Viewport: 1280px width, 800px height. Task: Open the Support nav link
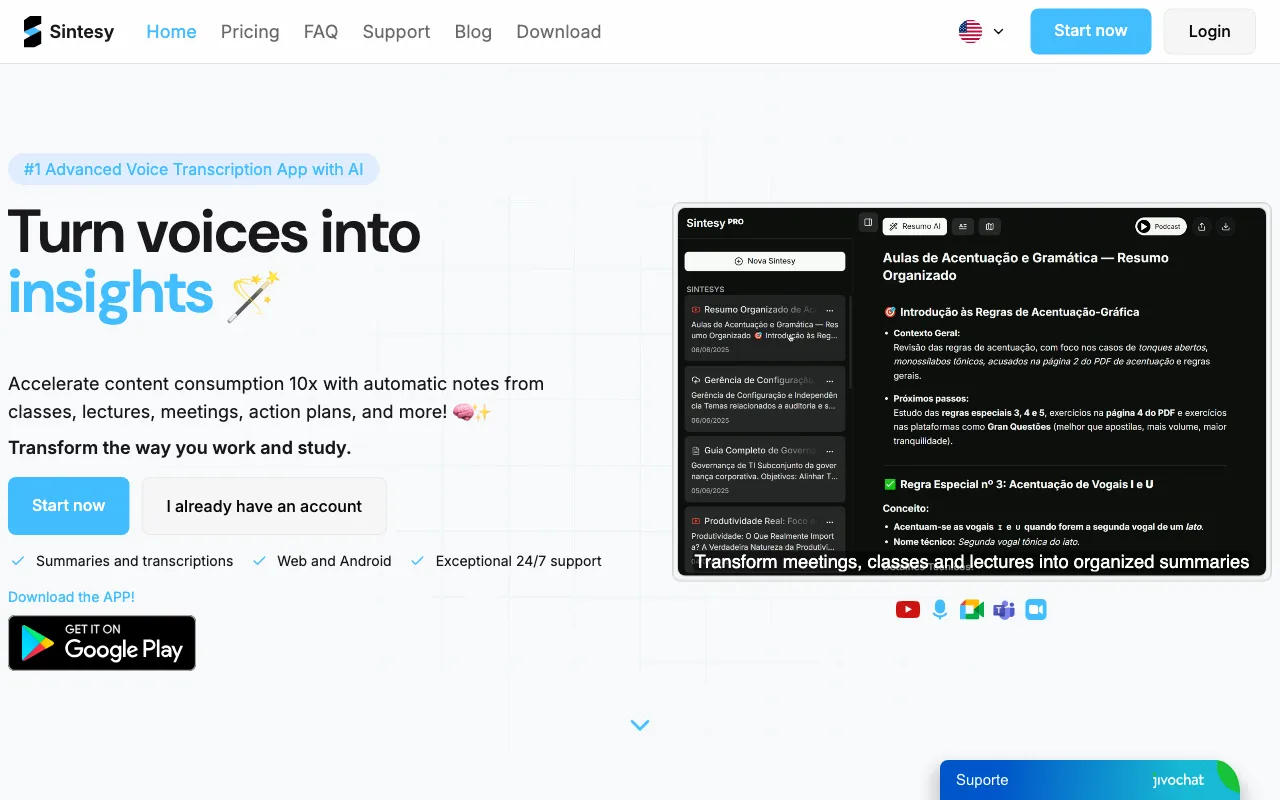[x=396, y=32]
